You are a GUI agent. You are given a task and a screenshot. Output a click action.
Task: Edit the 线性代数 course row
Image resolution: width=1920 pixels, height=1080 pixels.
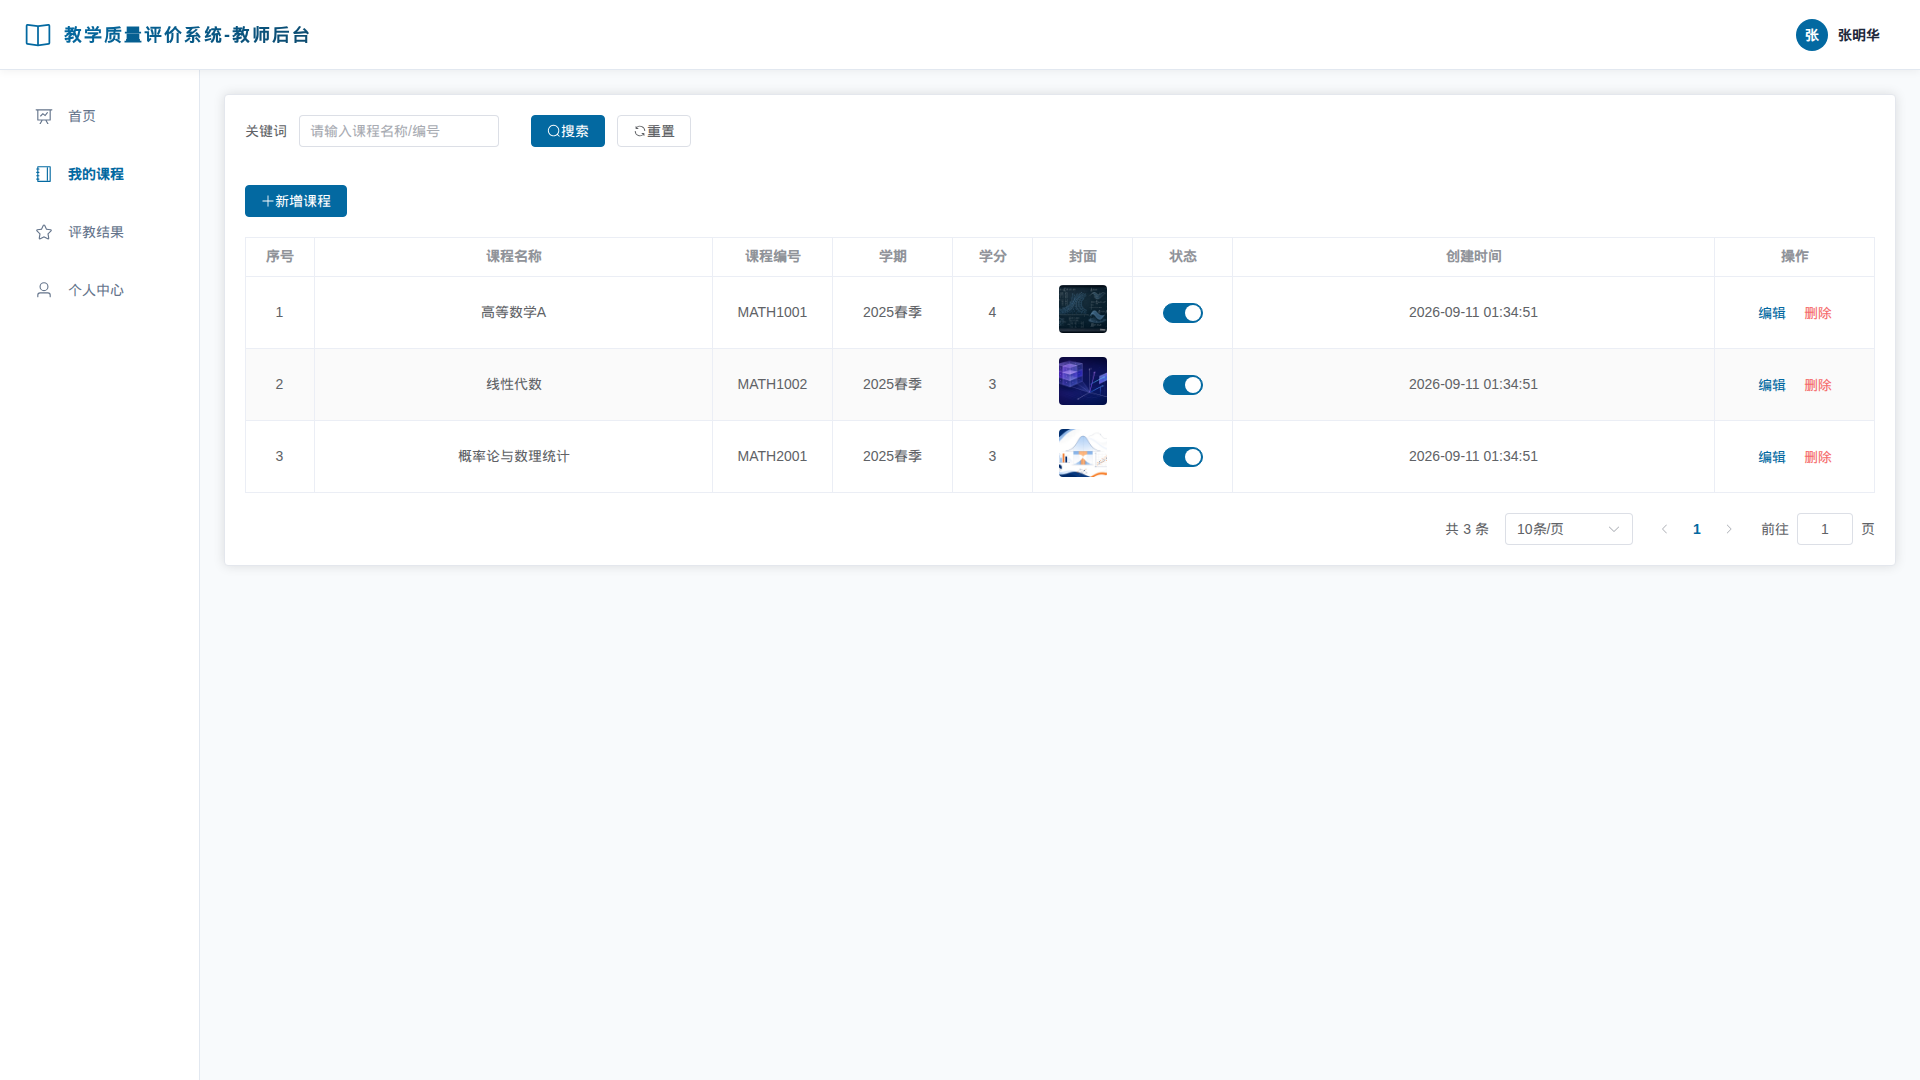click(x=1772, y=385)
